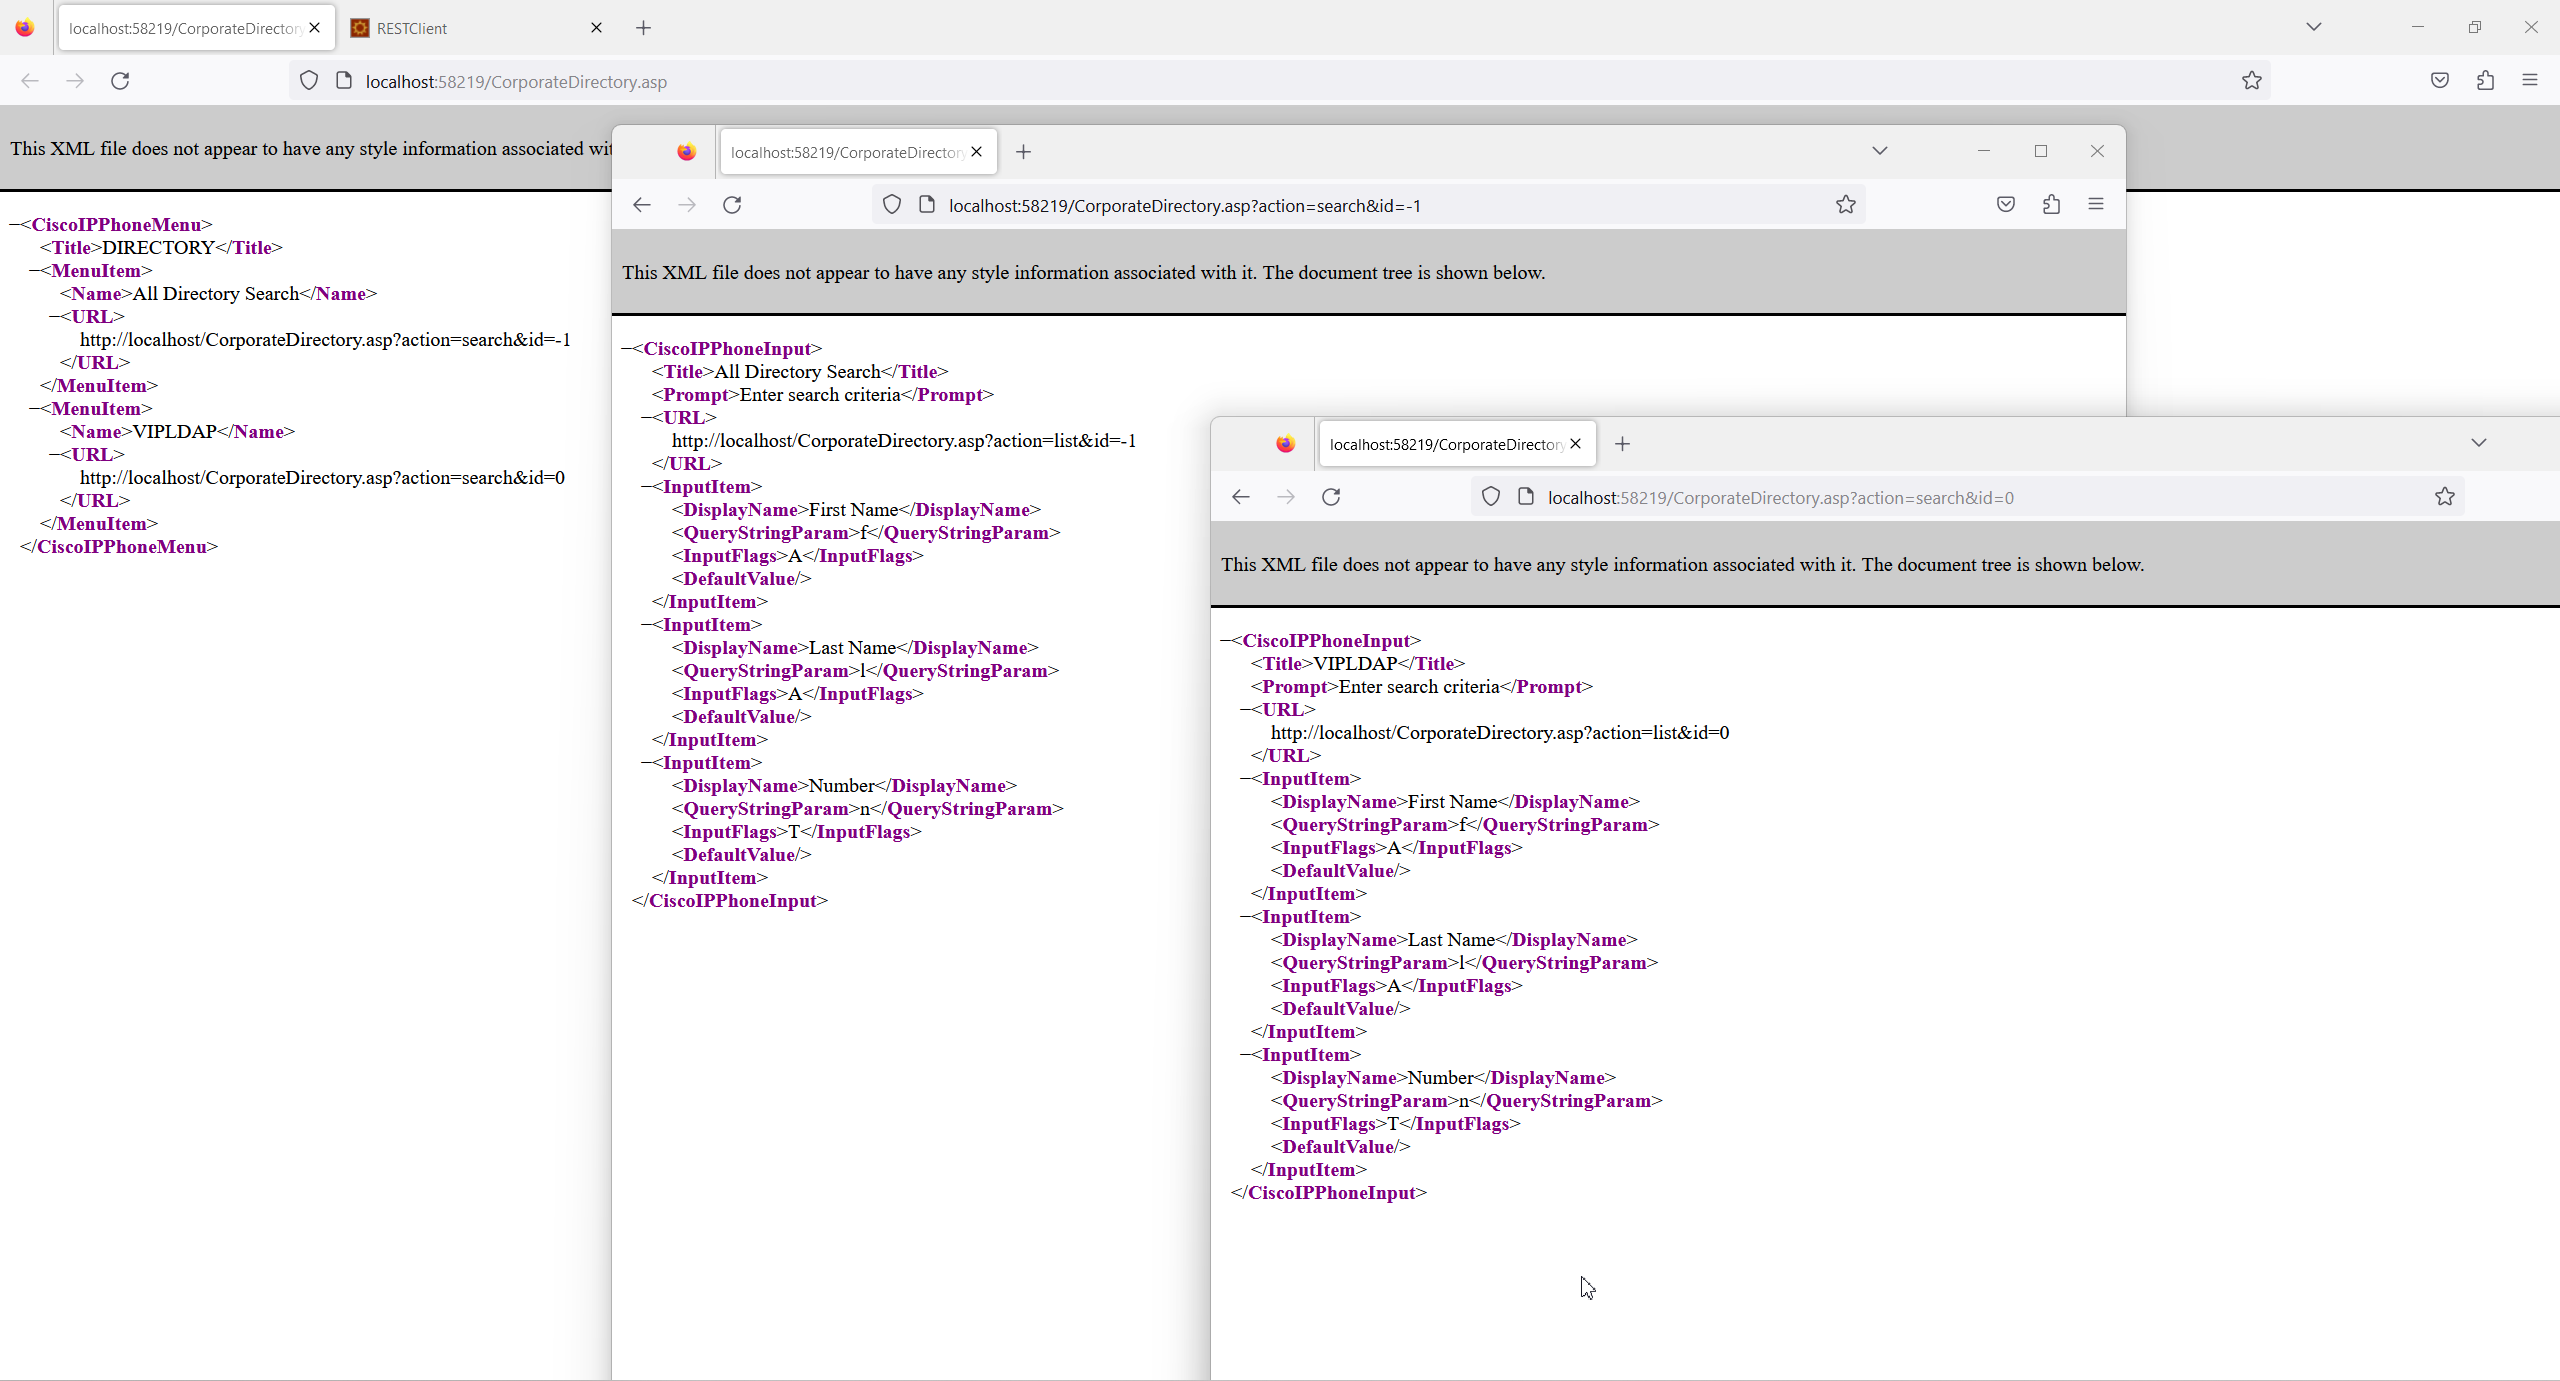Close the RESTClient tab
This screenshot has height=1381, width=2560.
tap(596, 28)
